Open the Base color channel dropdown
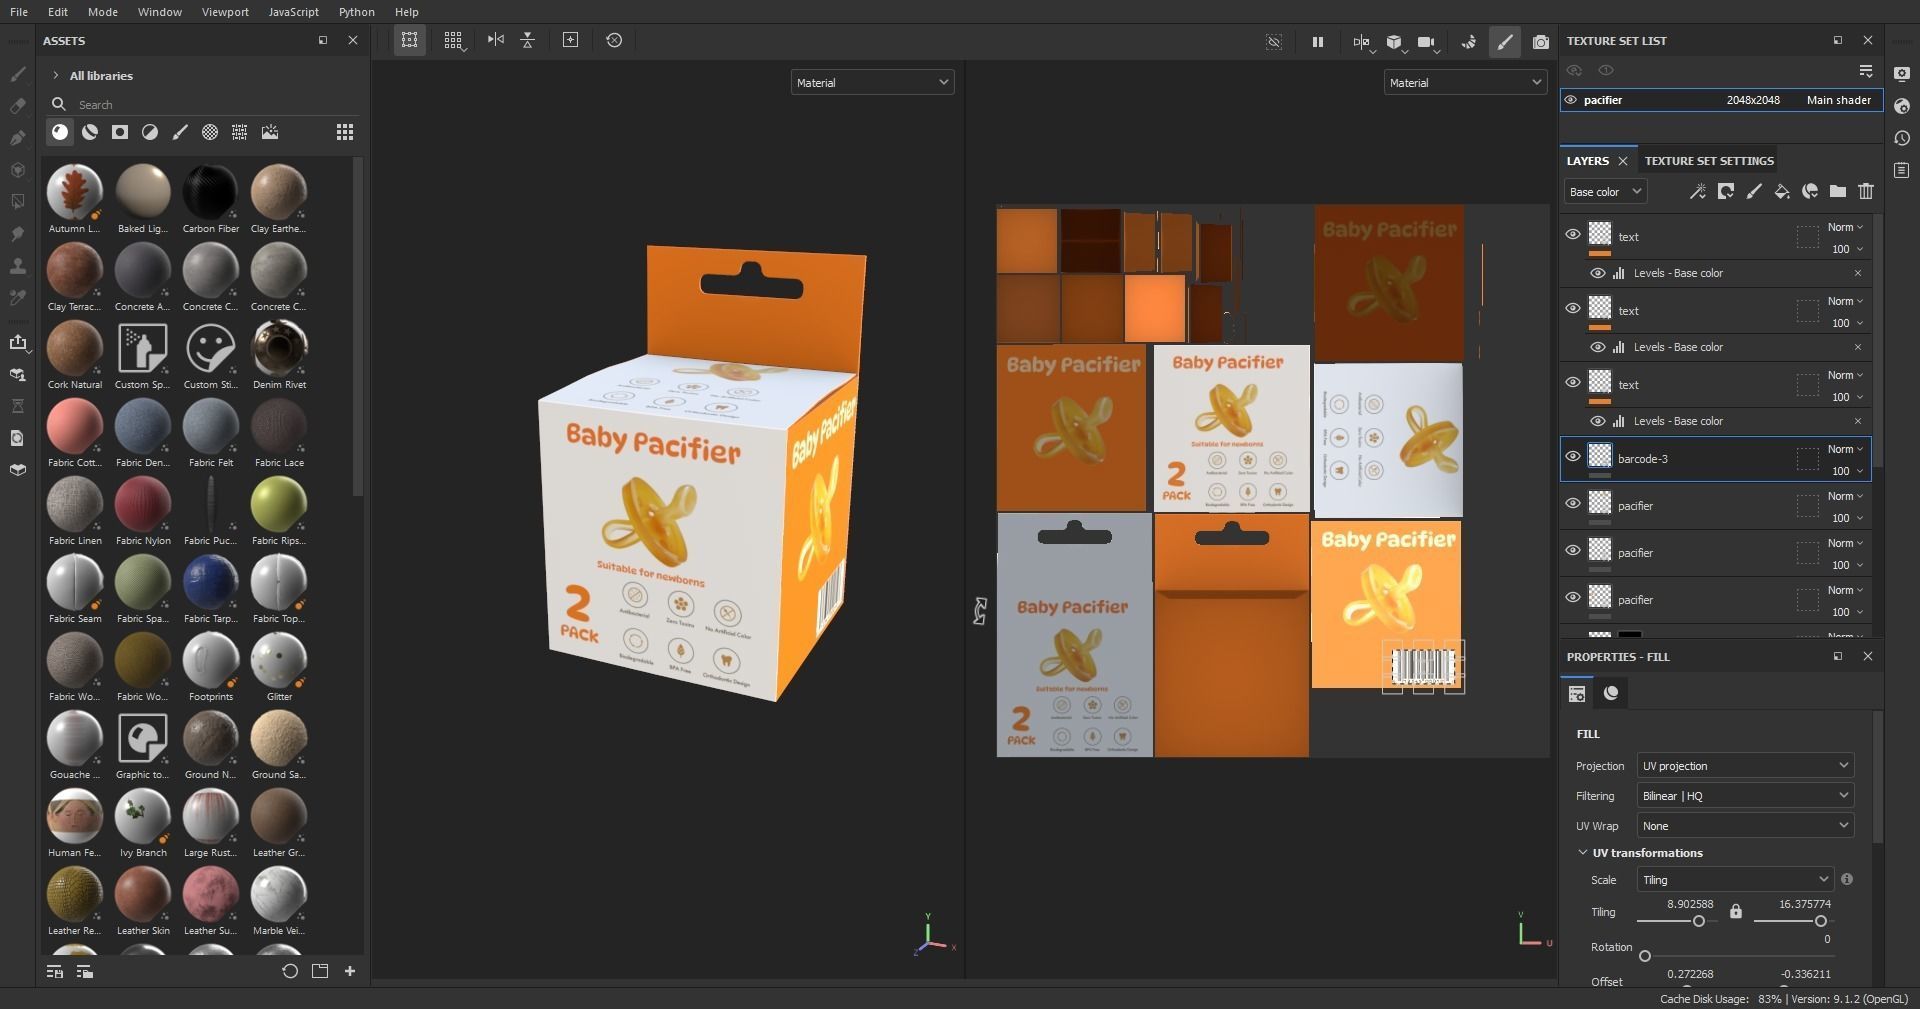This screenshot has height=1009, width=1920. tap(1605, 192)
